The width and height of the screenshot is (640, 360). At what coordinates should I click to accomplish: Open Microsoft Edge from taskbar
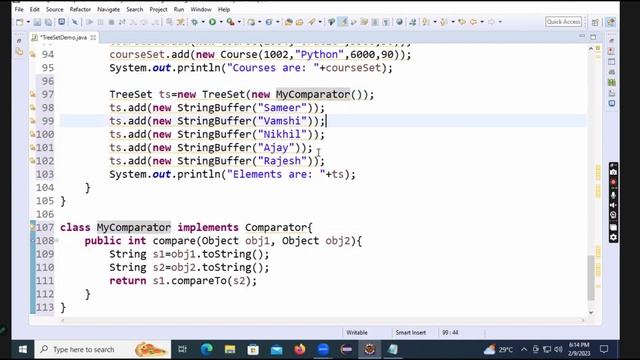(x=207, y=349)
